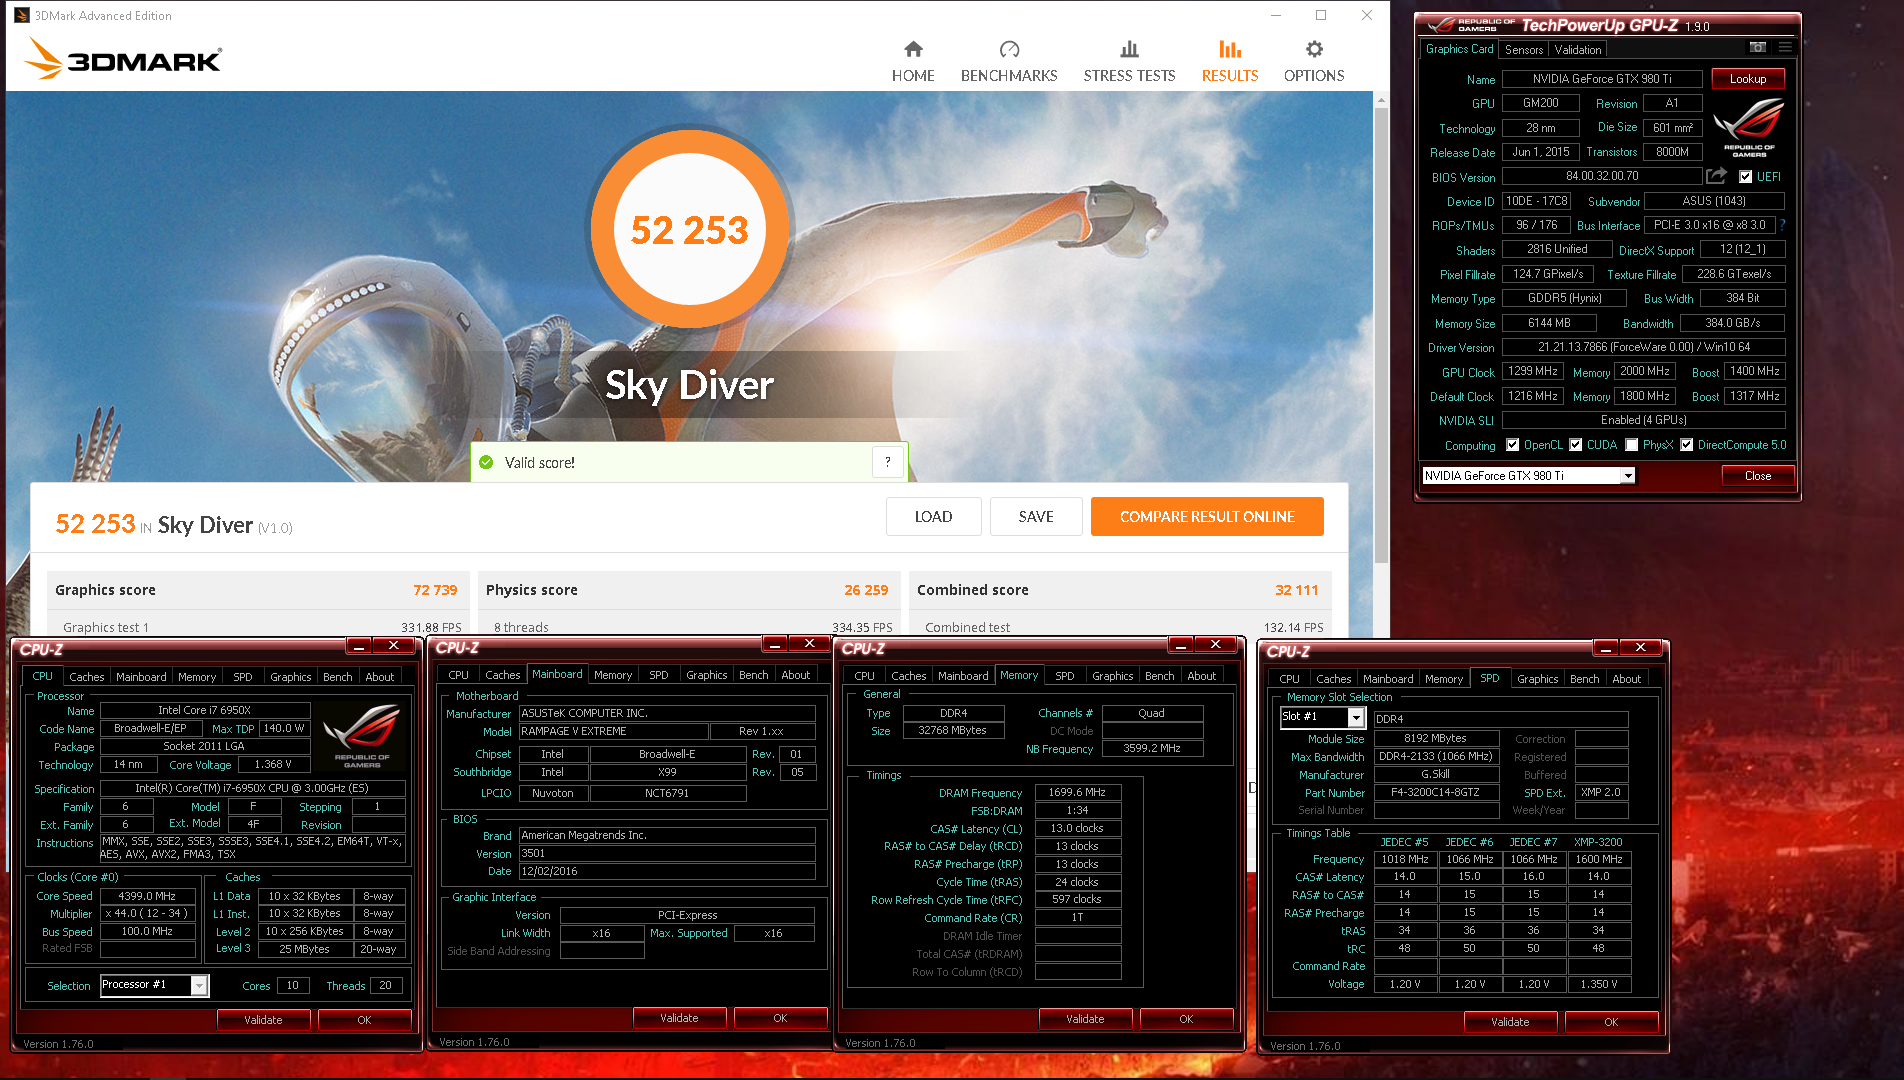The image size is (1904, 1080).
Task: Click Validate in the CPU-Z Memory window
Action: [1085, 1019]
